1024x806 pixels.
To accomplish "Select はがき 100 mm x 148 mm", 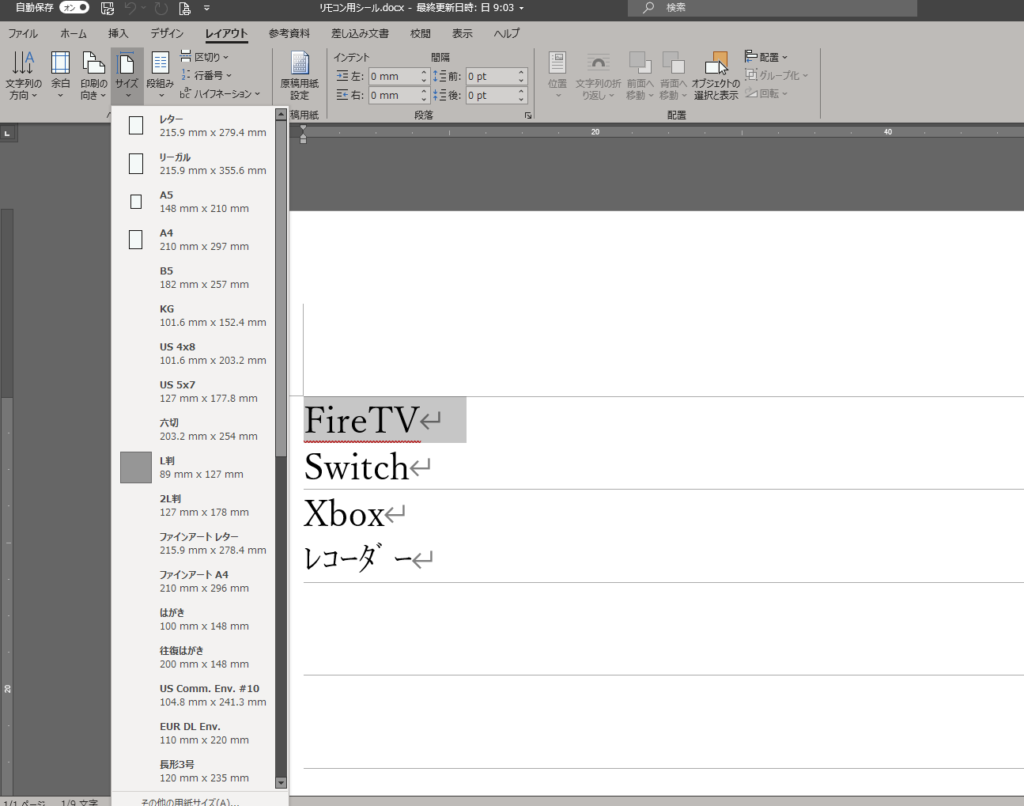I will (193, 619).
